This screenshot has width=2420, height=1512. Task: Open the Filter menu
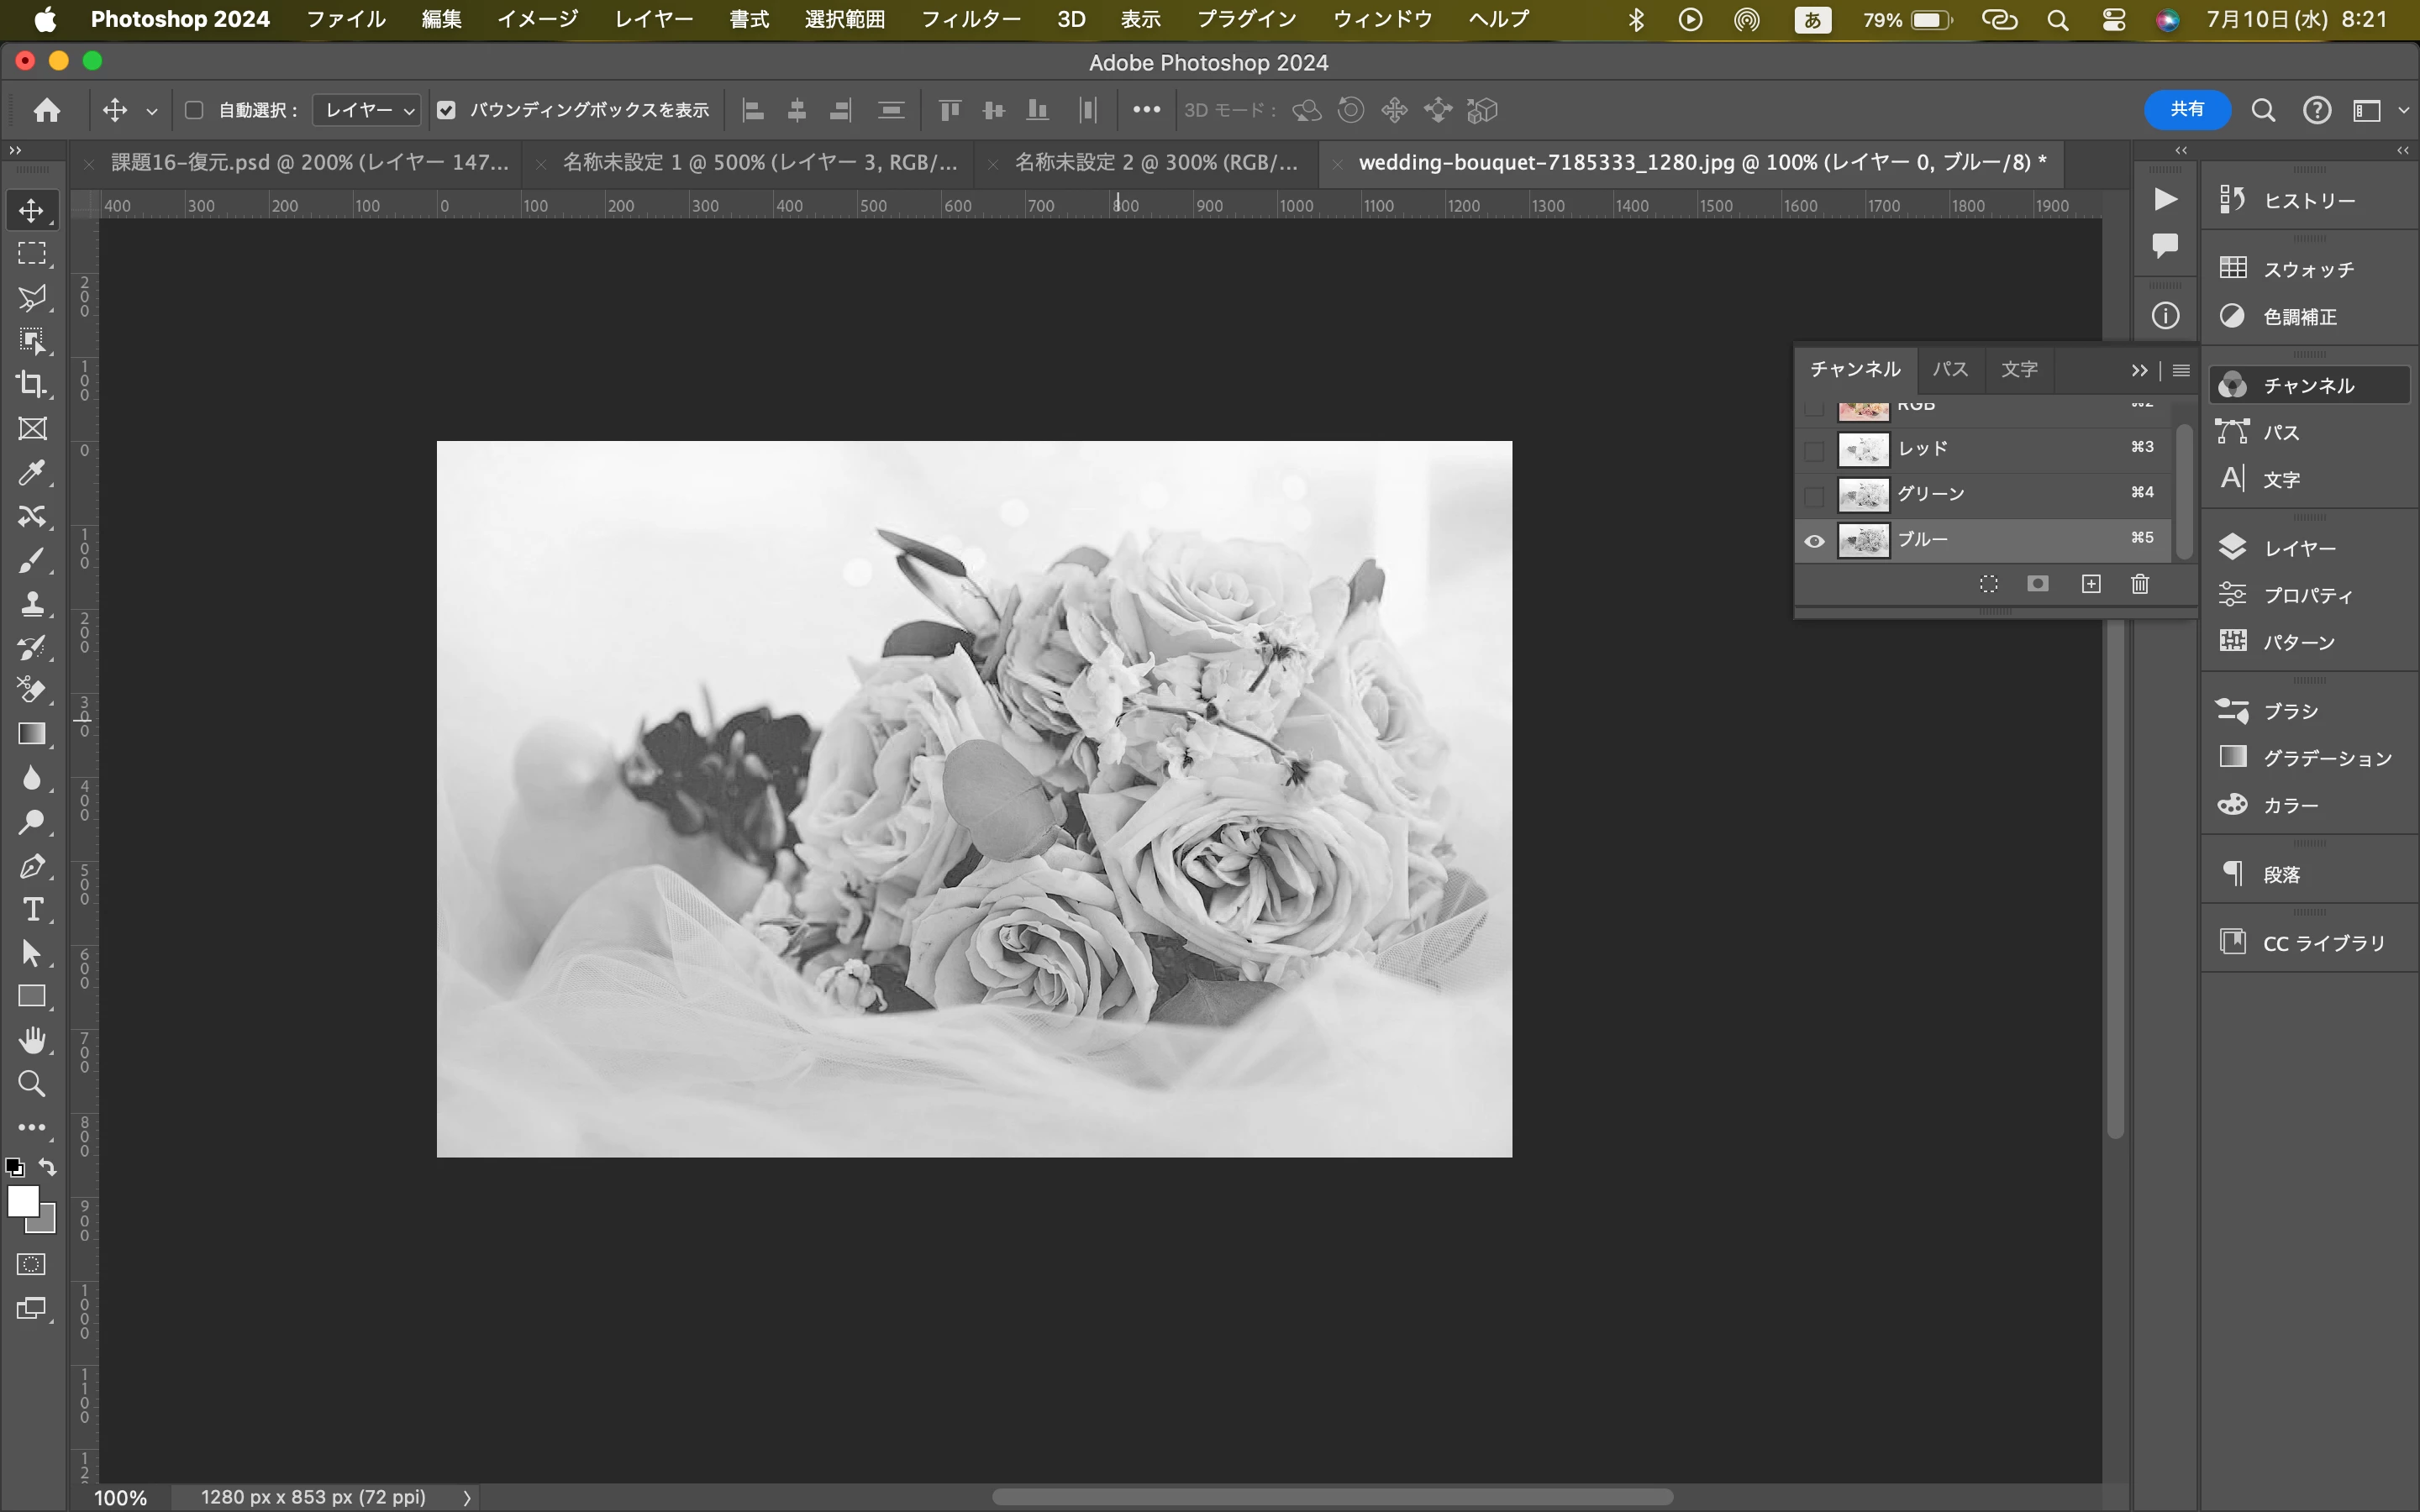click(970, 19)
